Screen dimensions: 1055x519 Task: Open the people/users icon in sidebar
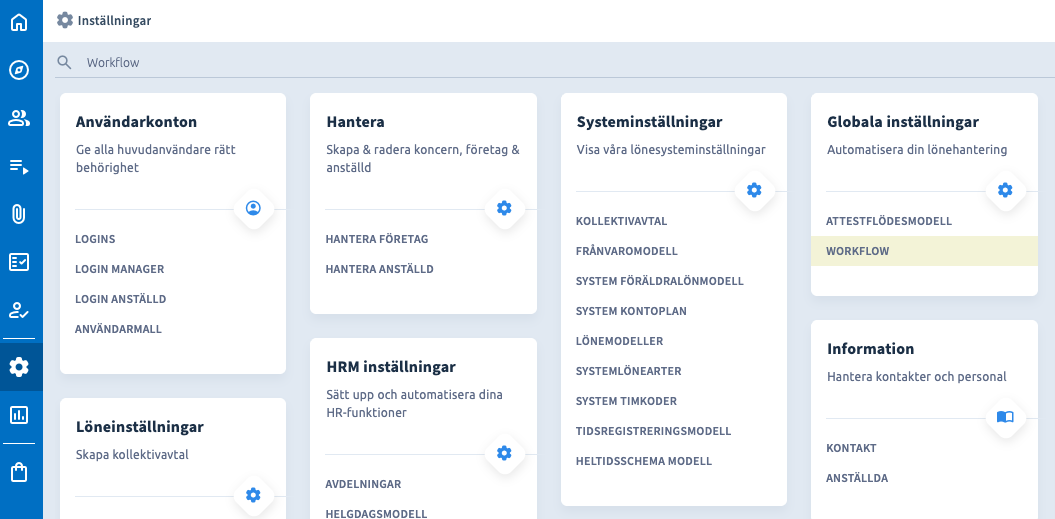click(x=19, y=118)
